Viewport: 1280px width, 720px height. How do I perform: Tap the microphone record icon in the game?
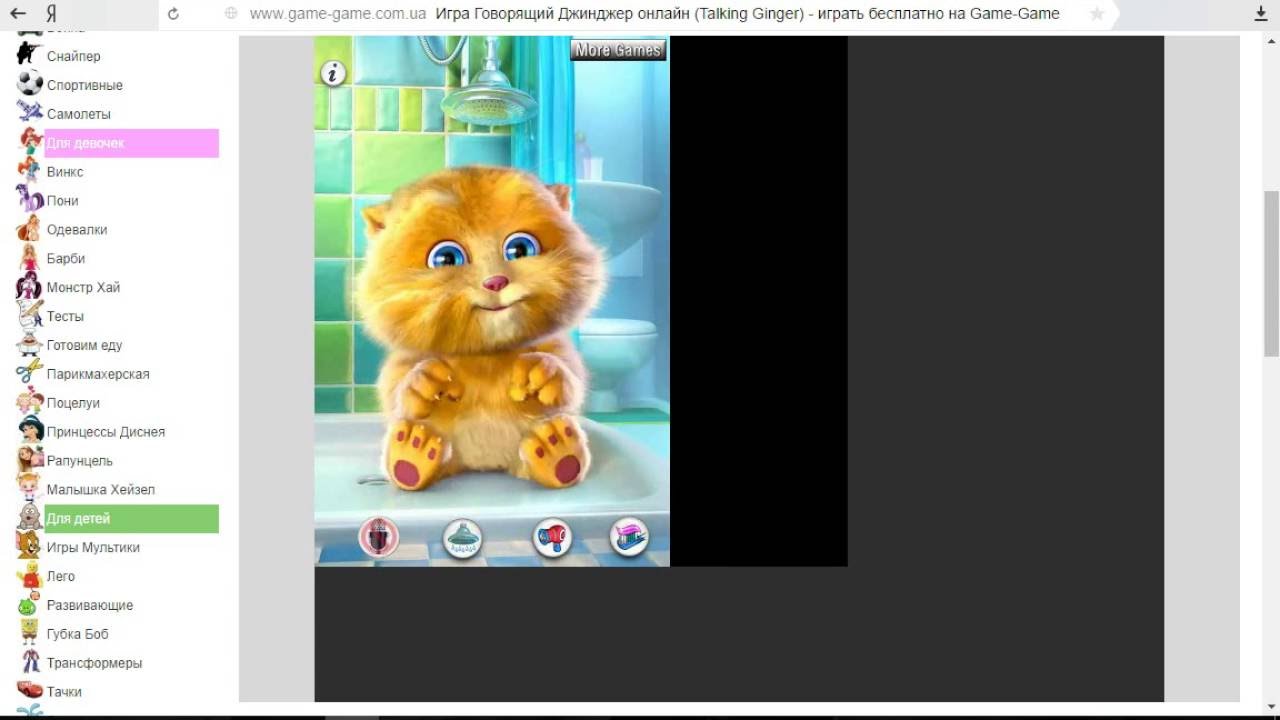click(x=379, y=538)
